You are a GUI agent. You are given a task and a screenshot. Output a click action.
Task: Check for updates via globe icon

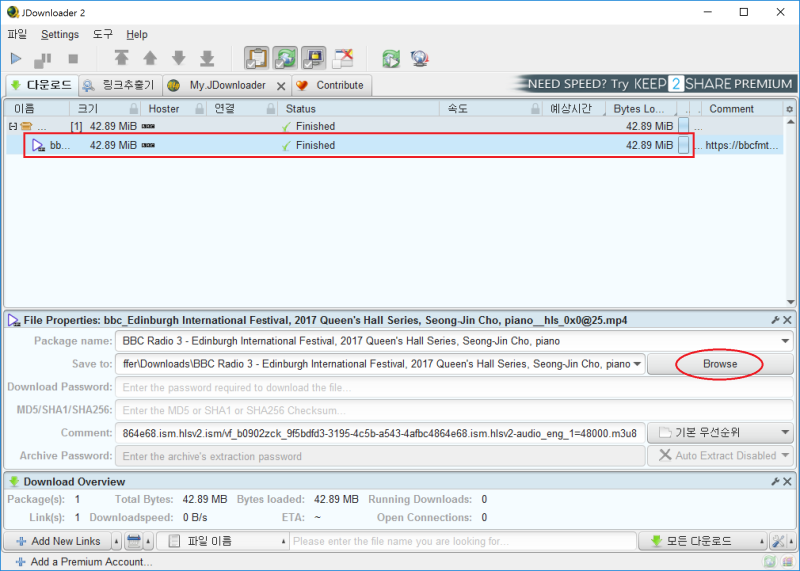420,59
